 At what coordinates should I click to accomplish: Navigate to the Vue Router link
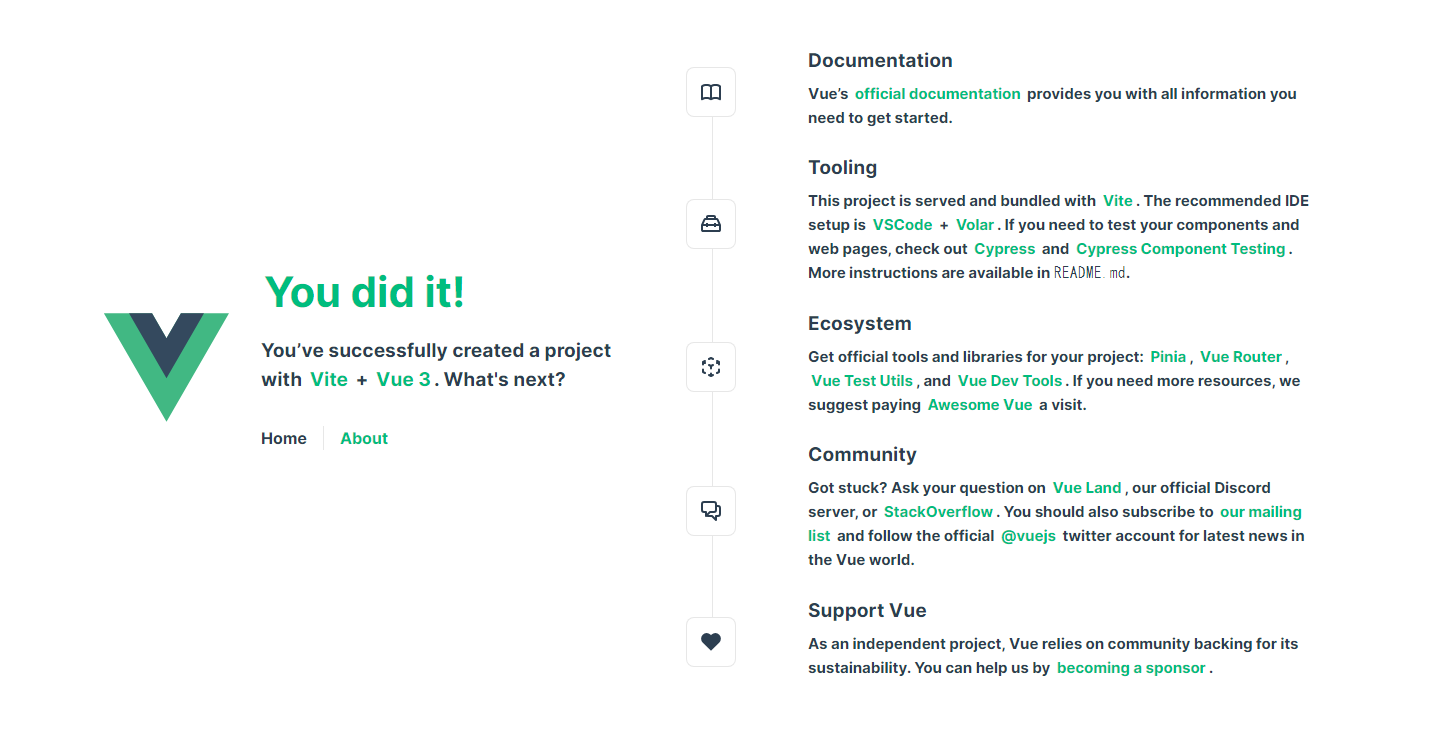(1241, 357)
